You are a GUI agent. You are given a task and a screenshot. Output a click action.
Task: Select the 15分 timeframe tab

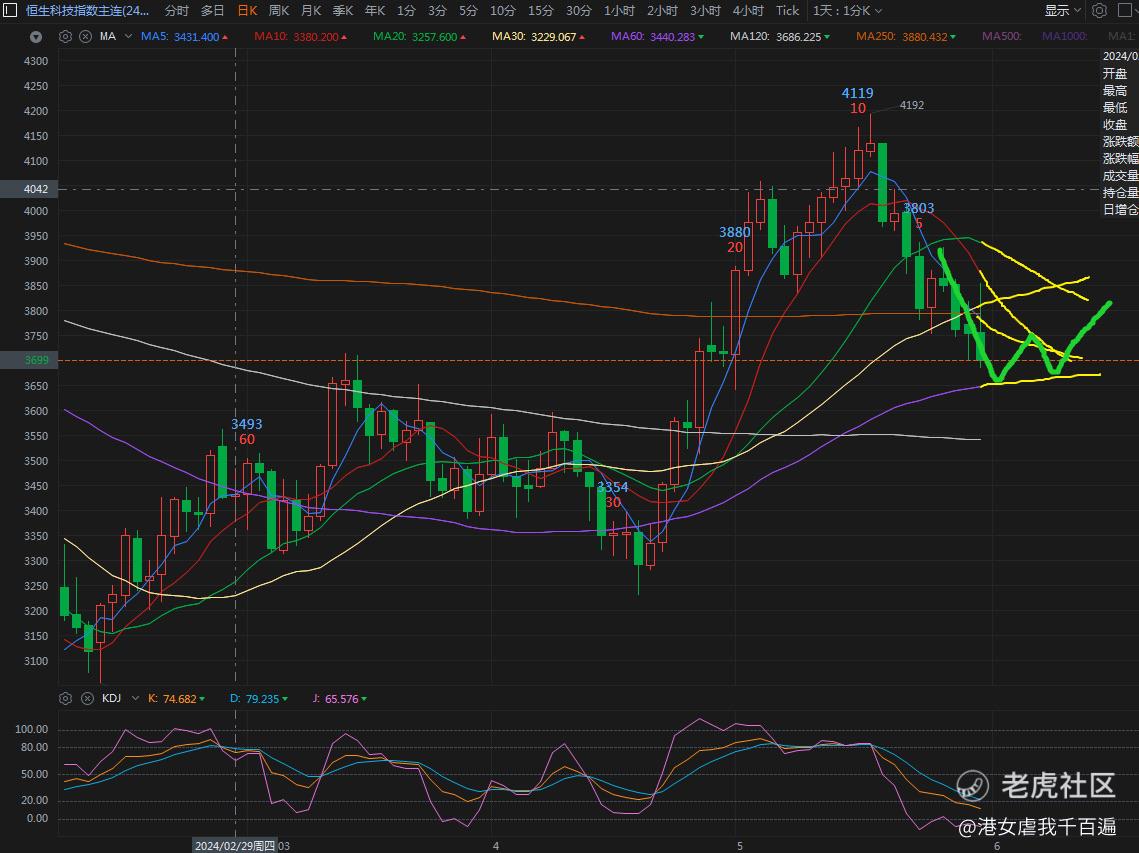tap(540, 11)
